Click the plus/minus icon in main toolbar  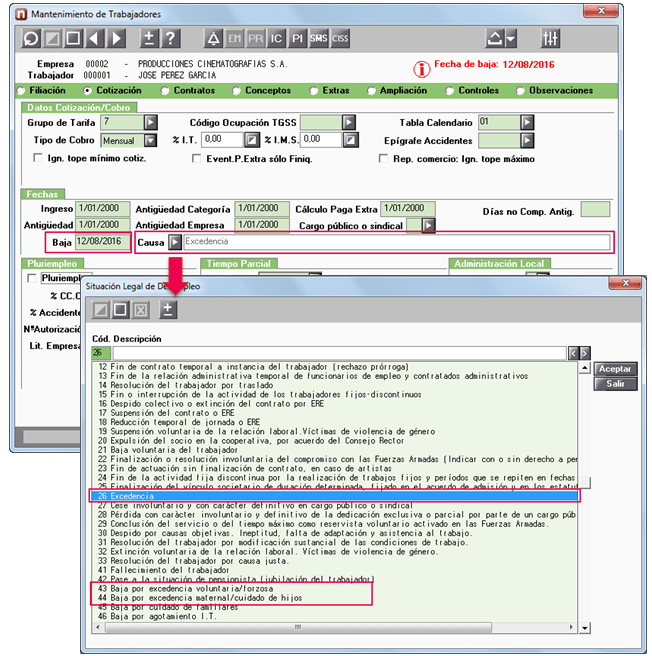[x=149, y=38]
